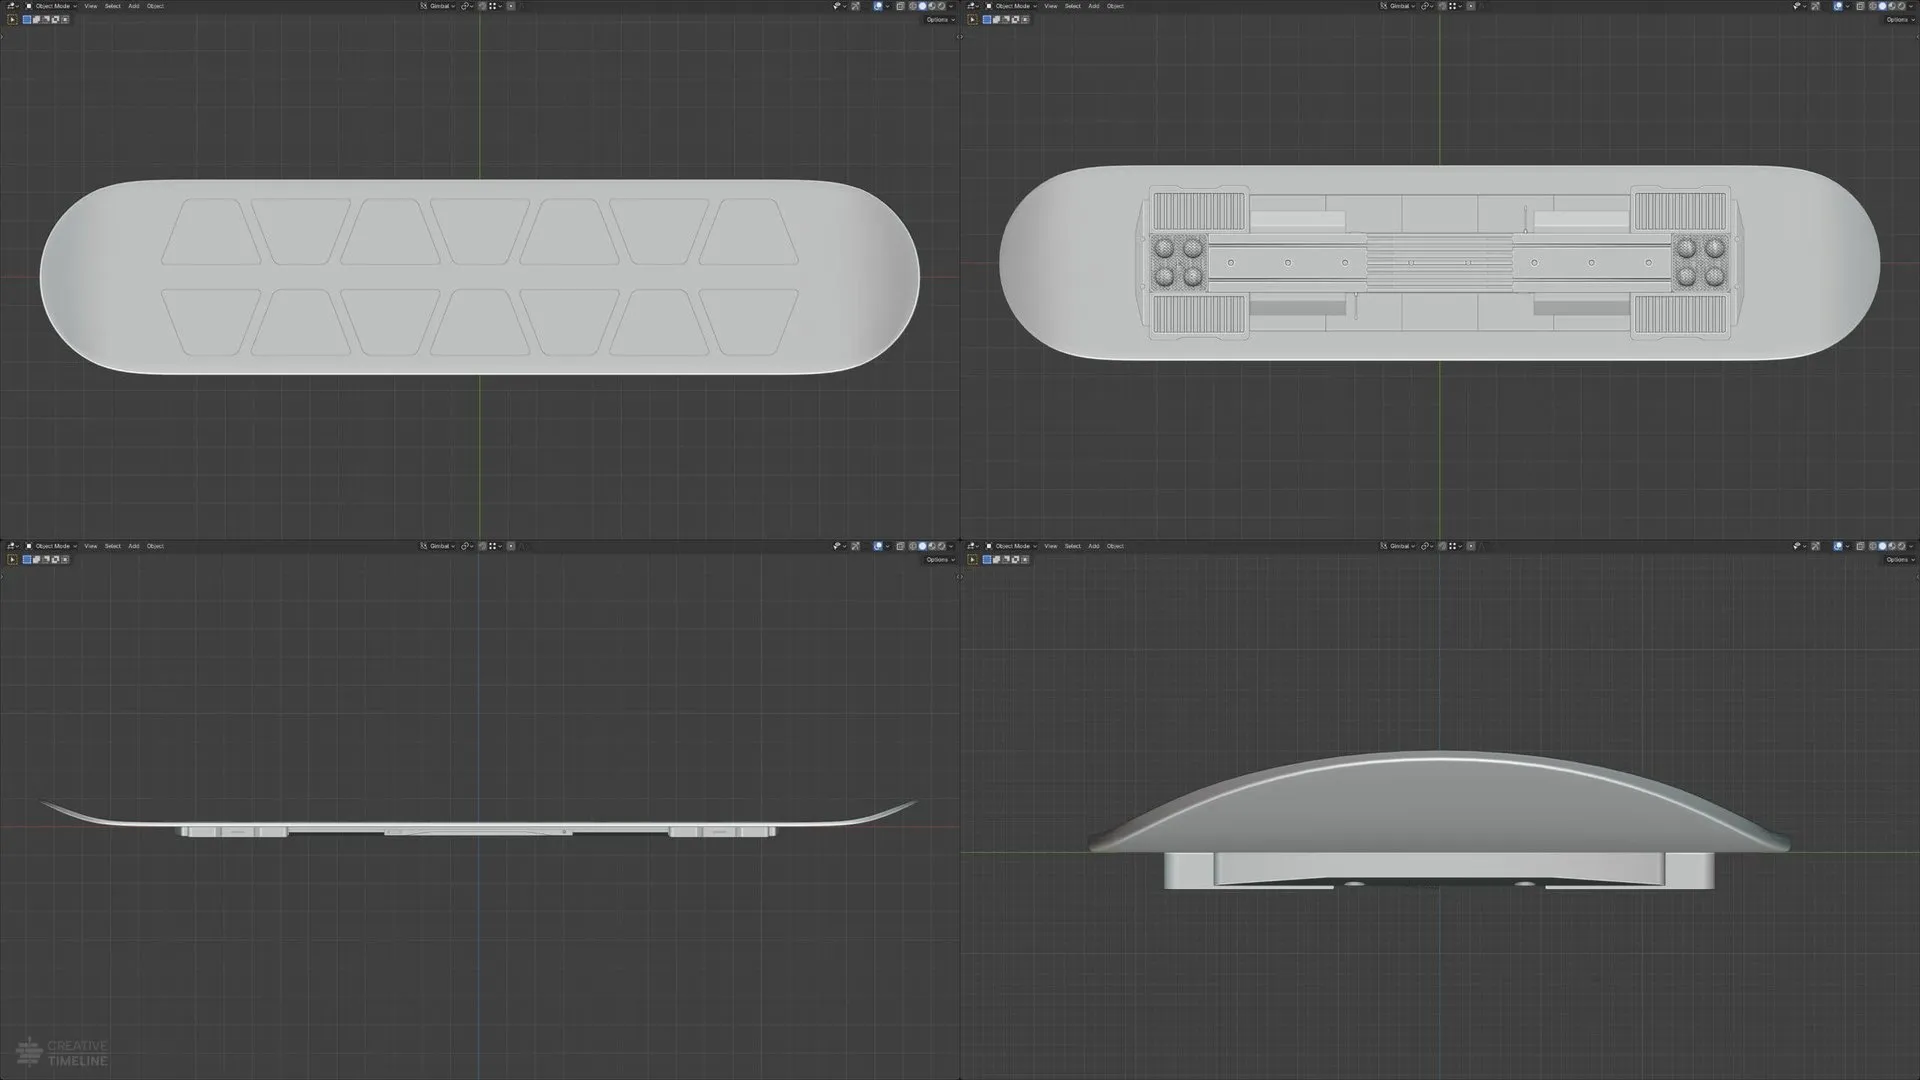The height and width of the screenshot is (1080, 1920).
Task: Open Options dropdown in top-left viewport
Action: click(940, 19)
